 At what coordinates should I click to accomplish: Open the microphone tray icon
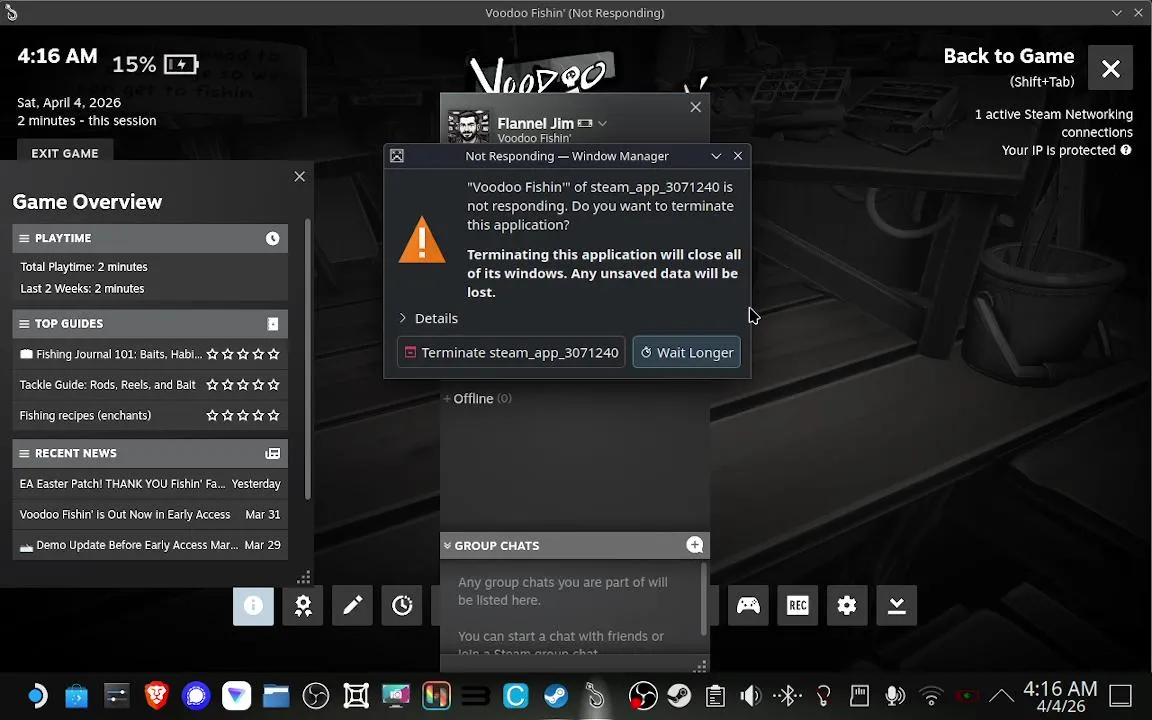895,695
